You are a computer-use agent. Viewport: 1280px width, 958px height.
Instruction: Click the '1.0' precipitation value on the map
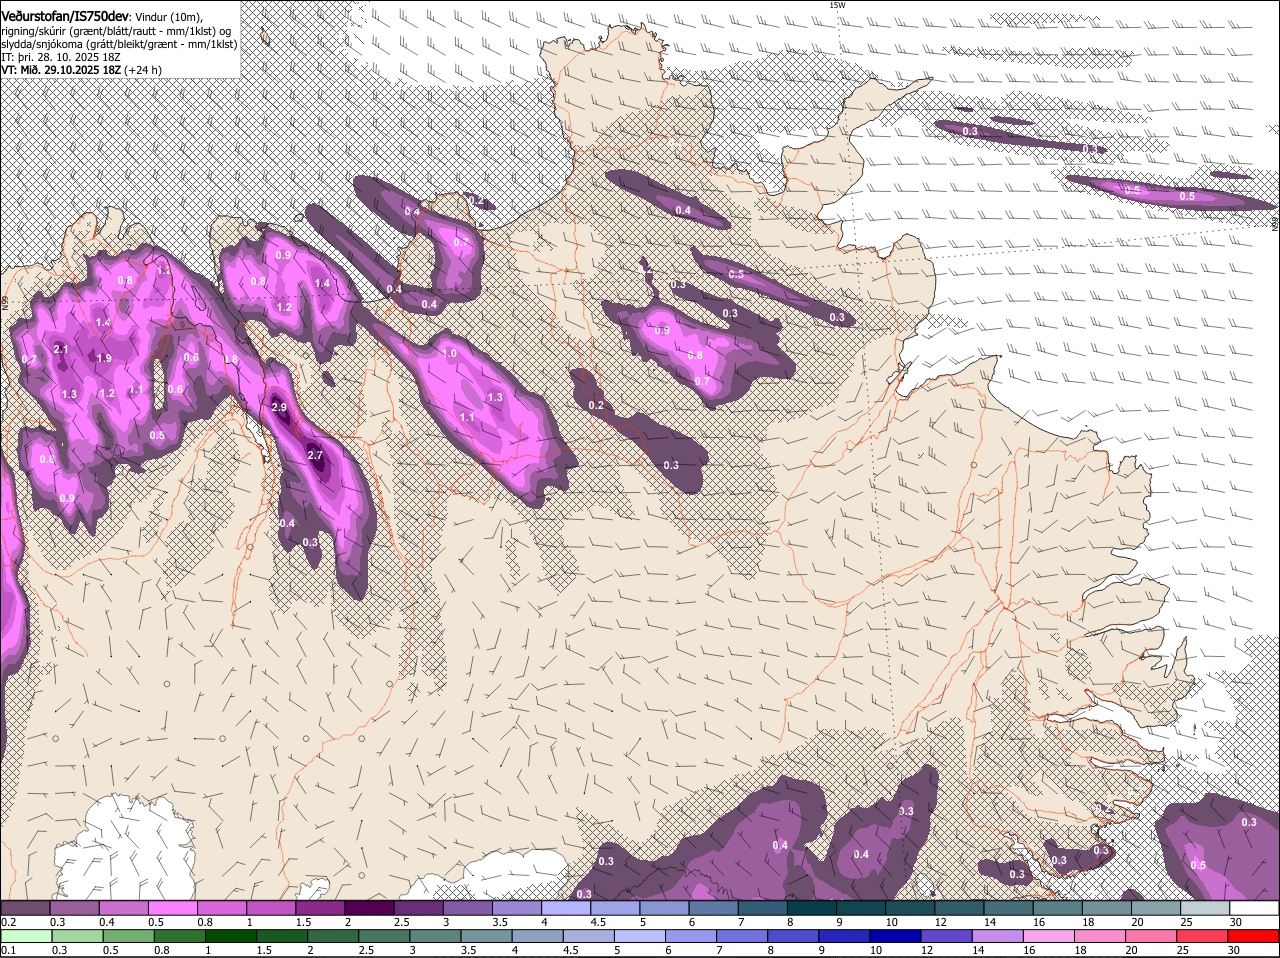[x=449, y=354]
